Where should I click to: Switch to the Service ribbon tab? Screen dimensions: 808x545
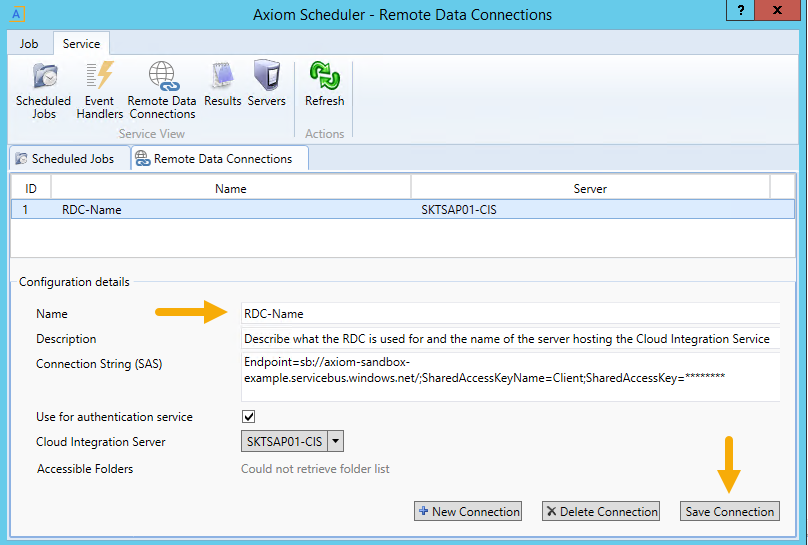click(x=81, y=44)
